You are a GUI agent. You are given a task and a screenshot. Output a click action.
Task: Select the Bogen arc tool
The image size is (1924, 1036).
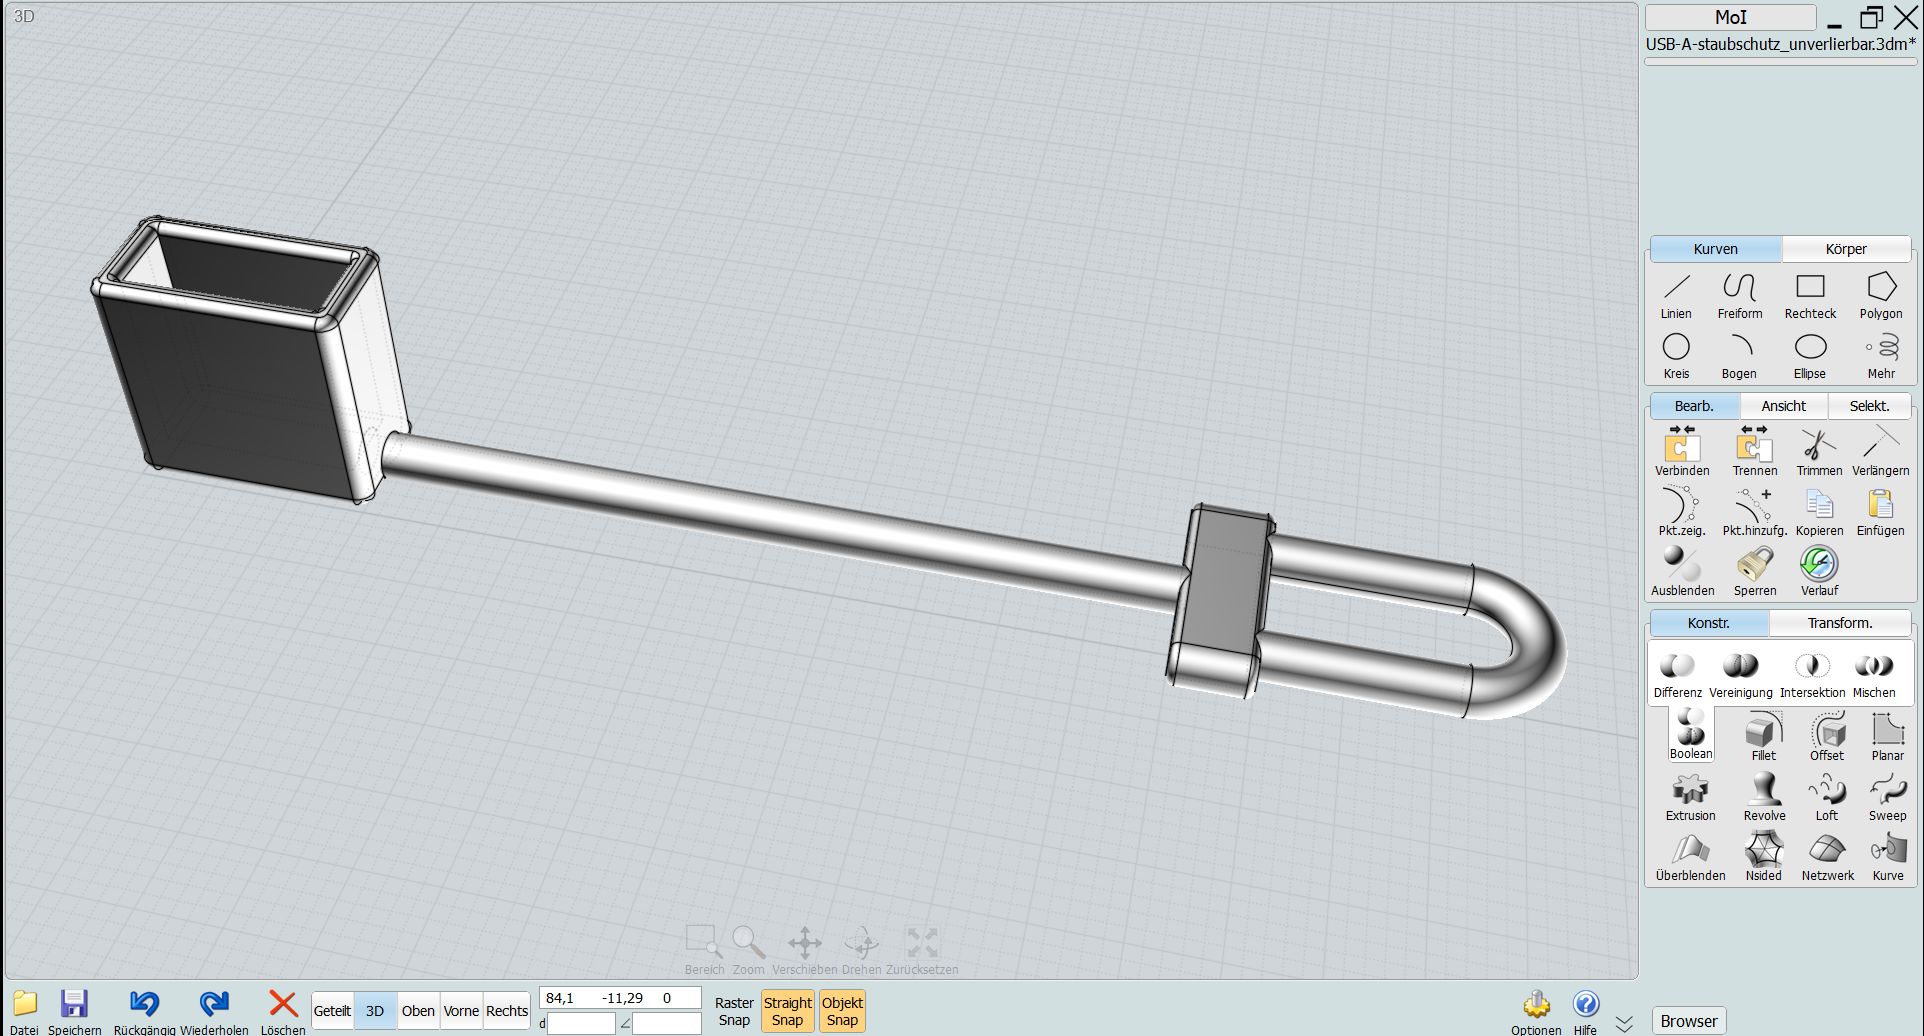click(1739, 356)
